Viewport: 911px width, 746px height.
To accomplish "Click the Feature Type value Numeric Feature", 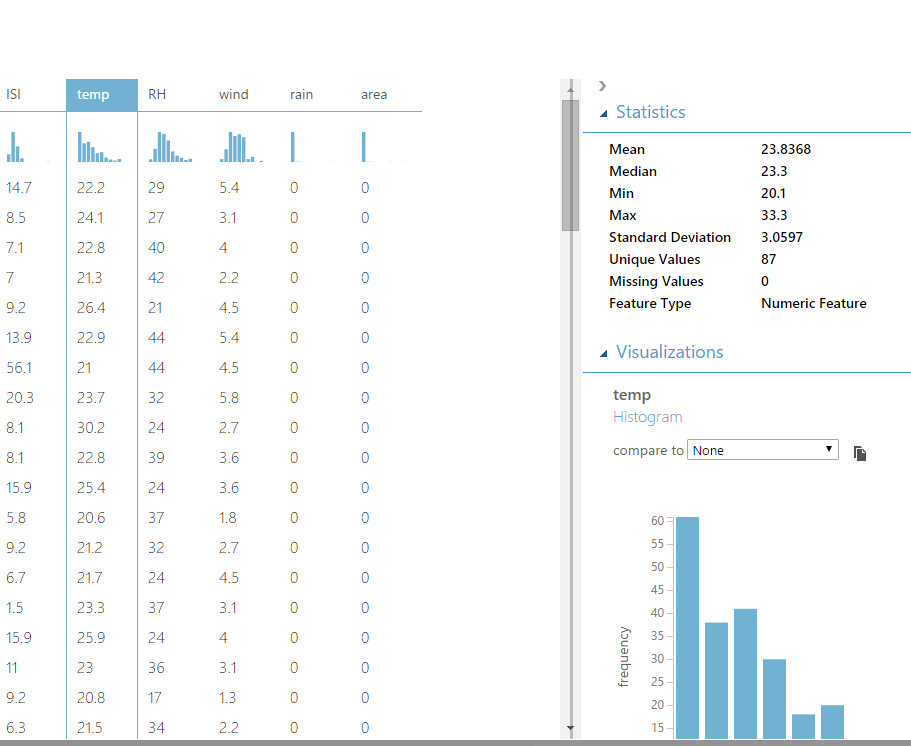I will [x=813, y=303].
